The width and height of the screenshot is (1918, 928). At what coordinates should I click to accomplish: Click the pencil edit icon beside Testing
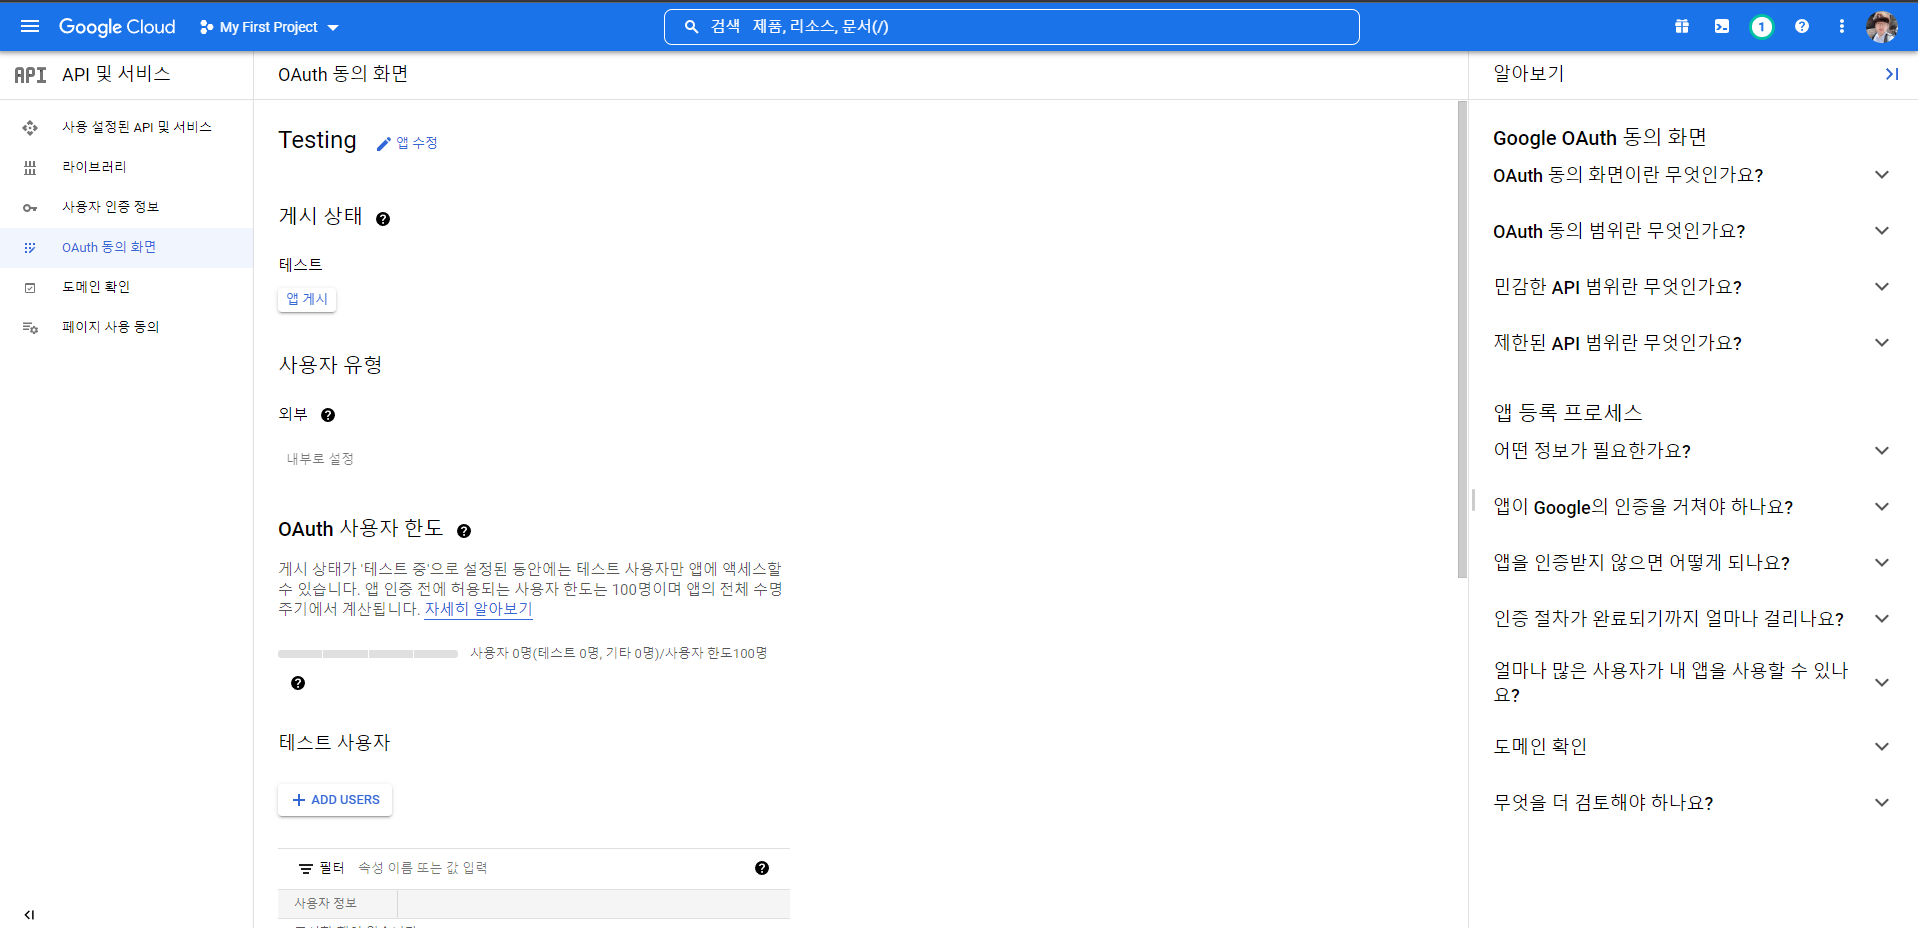pos(383,144)
